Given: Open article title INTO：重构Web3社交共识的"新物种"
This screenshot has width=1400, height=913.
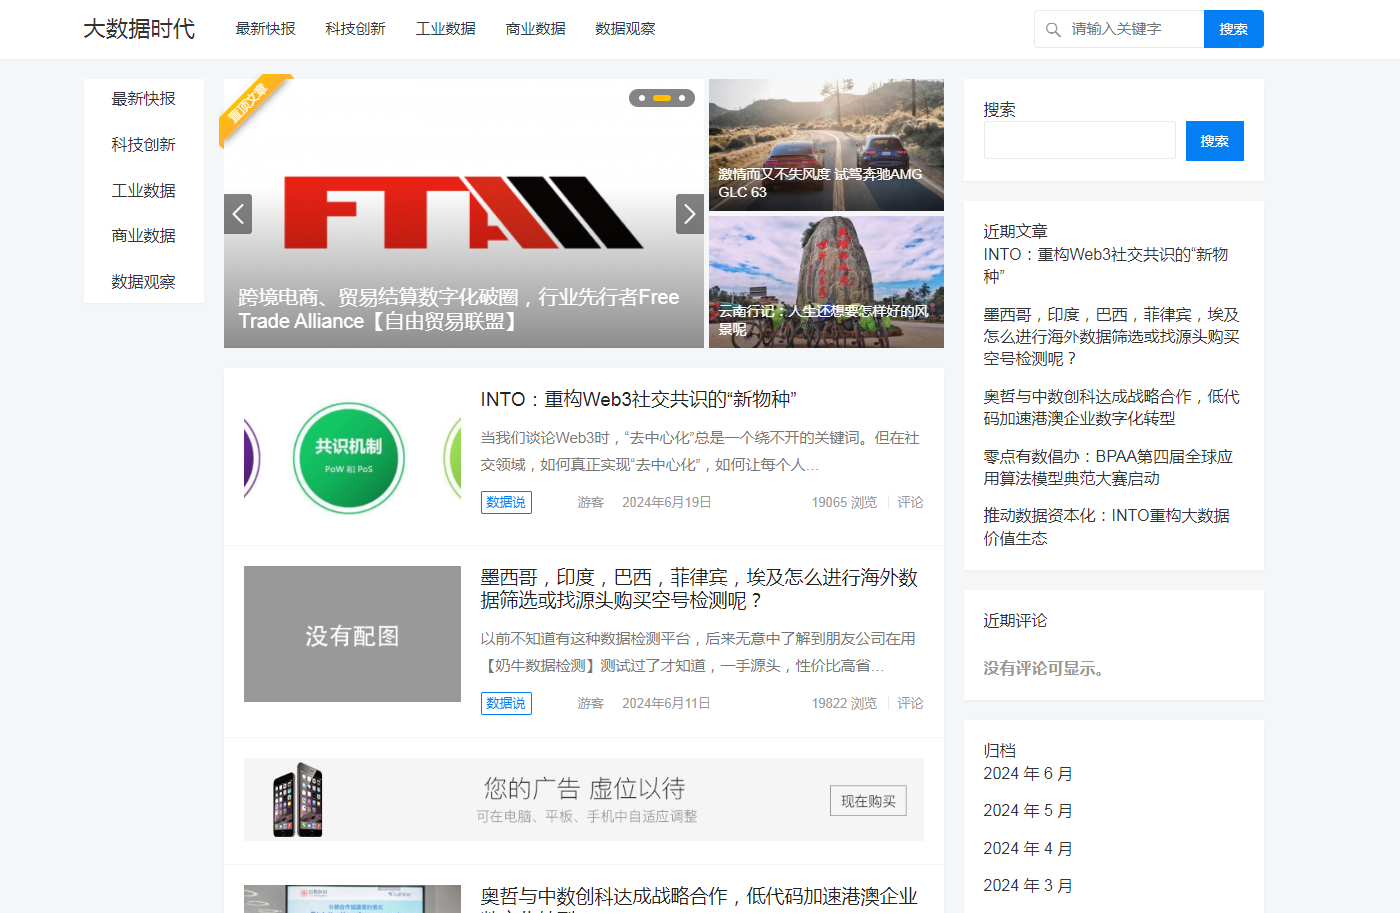Looking at the screenshot, I should point(638,399).
